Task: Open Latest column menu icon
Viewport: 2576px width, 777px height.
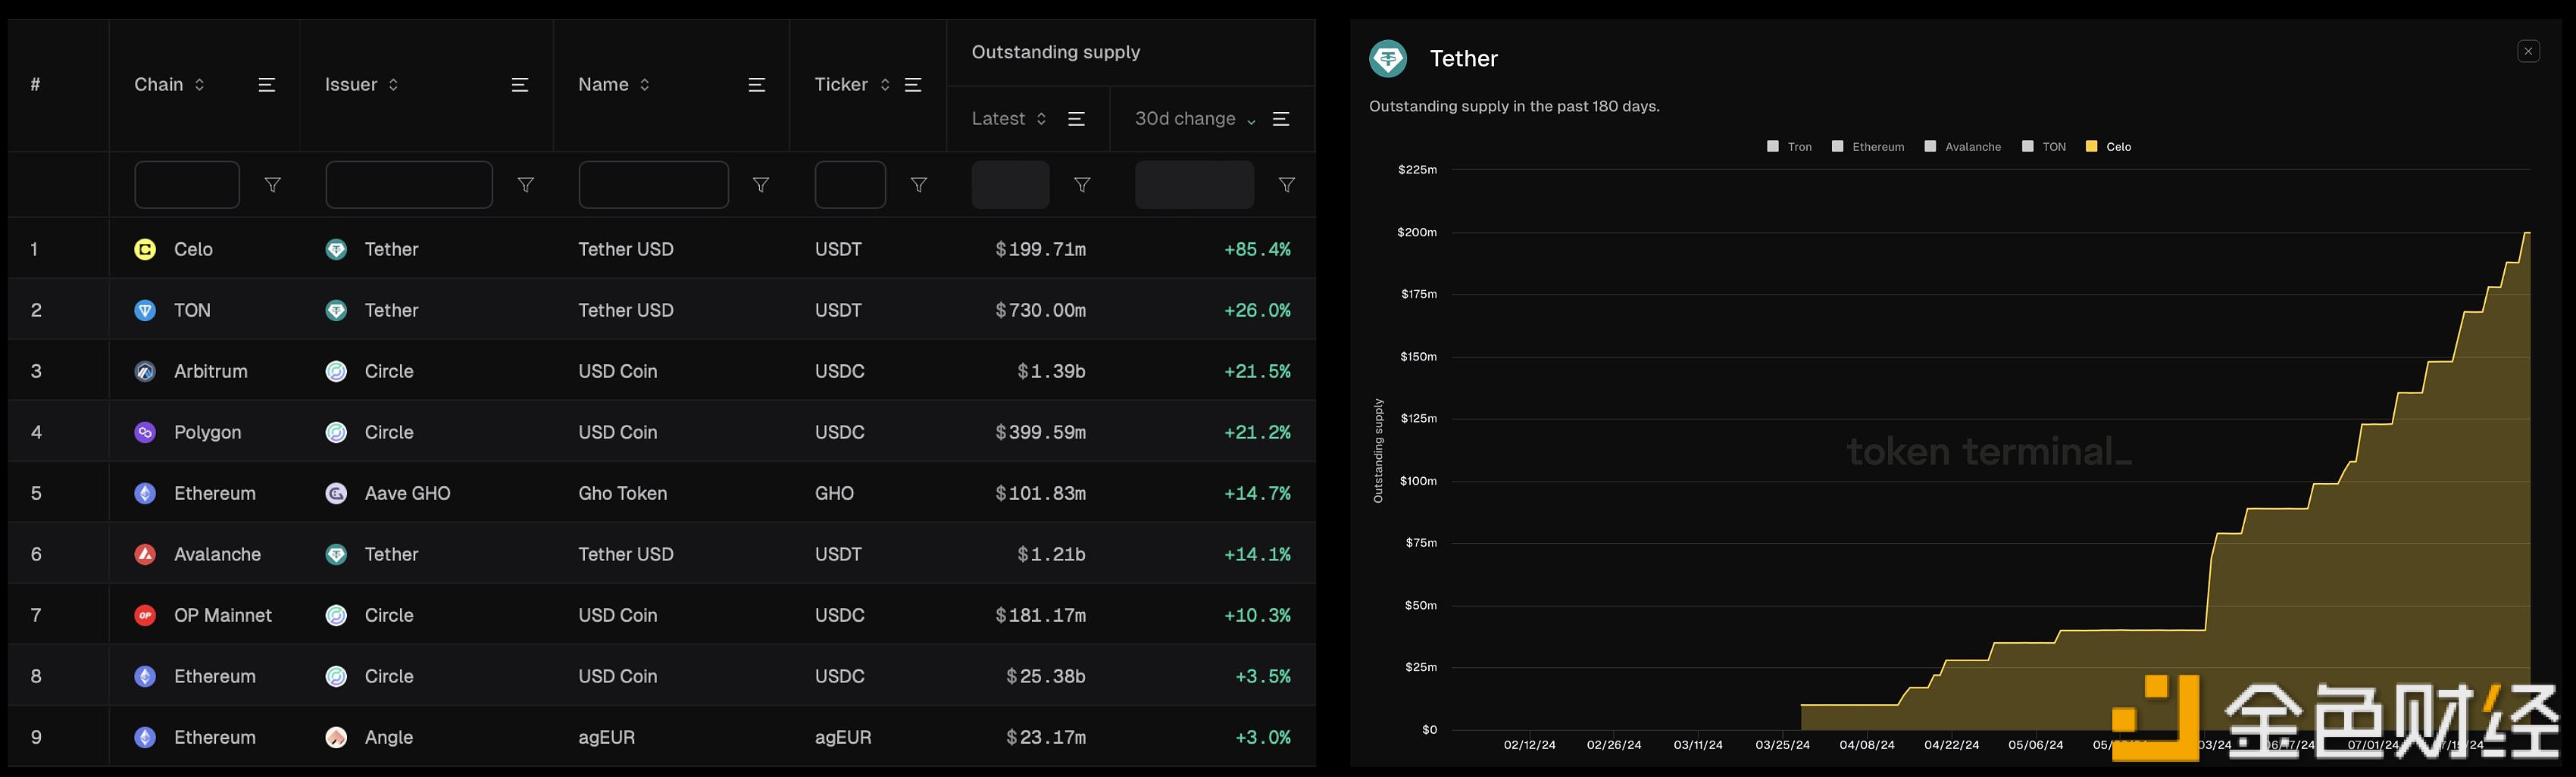Action: 1077,119
